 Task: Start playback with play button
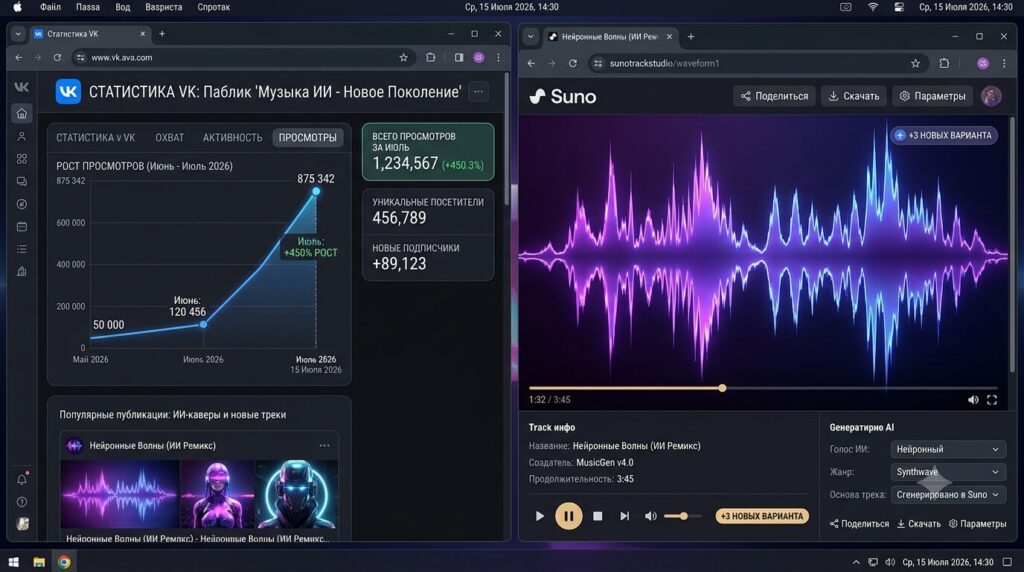pos(539,516)
